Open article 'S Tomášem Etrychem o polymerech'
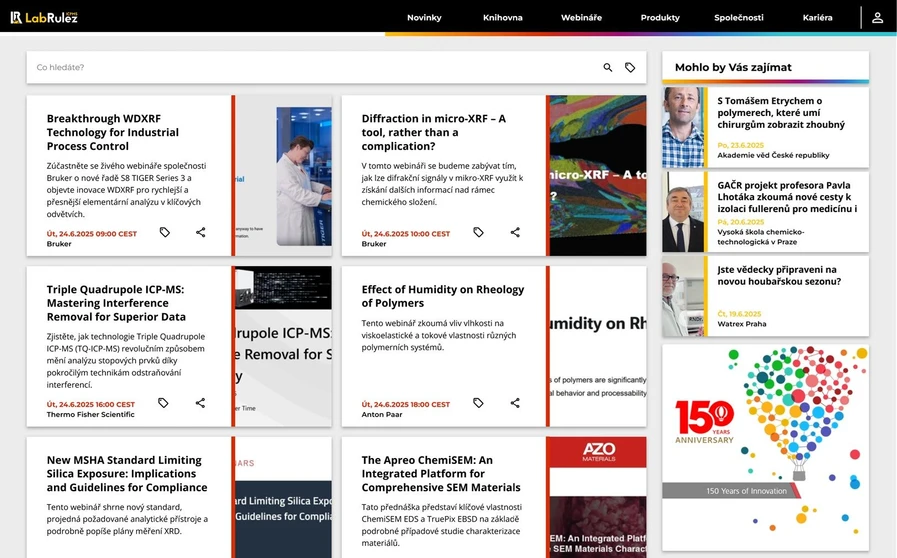 click(x=781, y=113)
